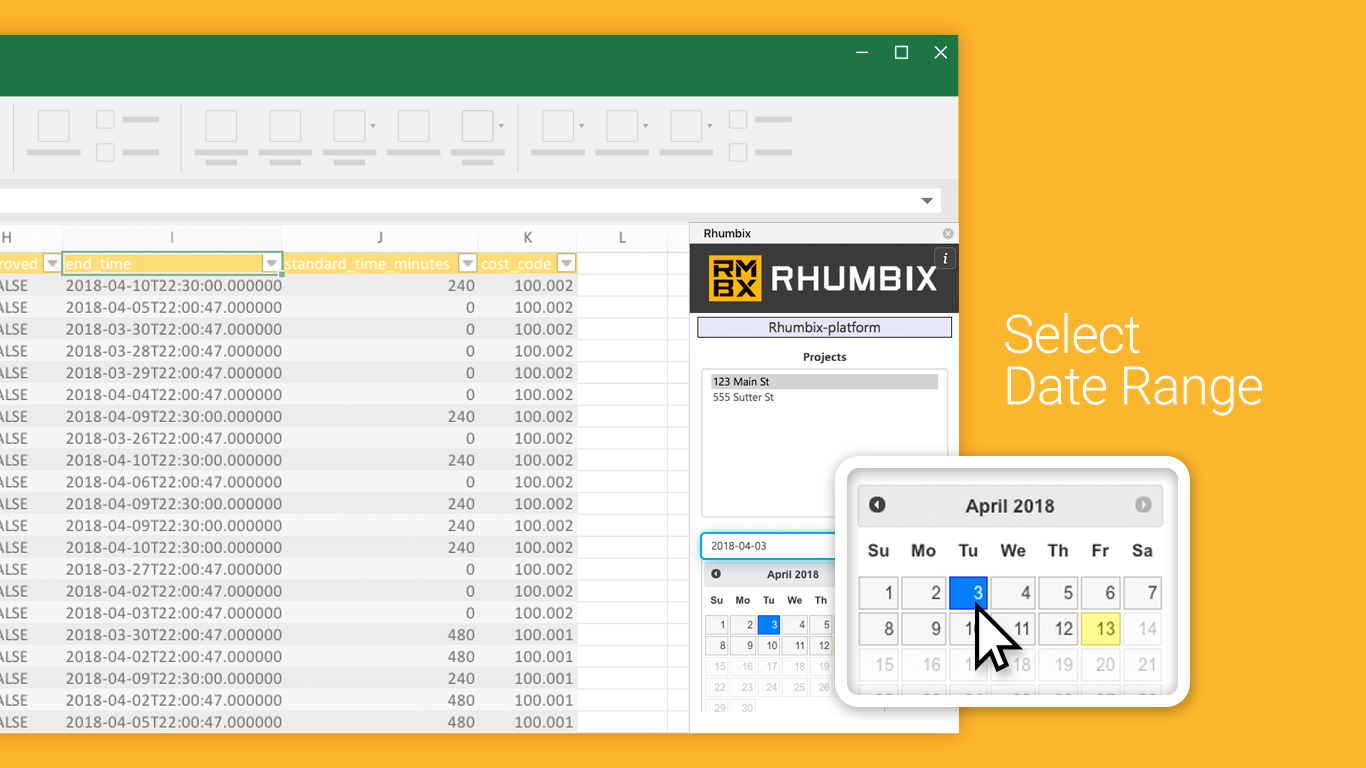This screenshot has height=768, width=1366.
Task: Pick day 7 in enlarged calendar
Action: (x=1143, y=593)
